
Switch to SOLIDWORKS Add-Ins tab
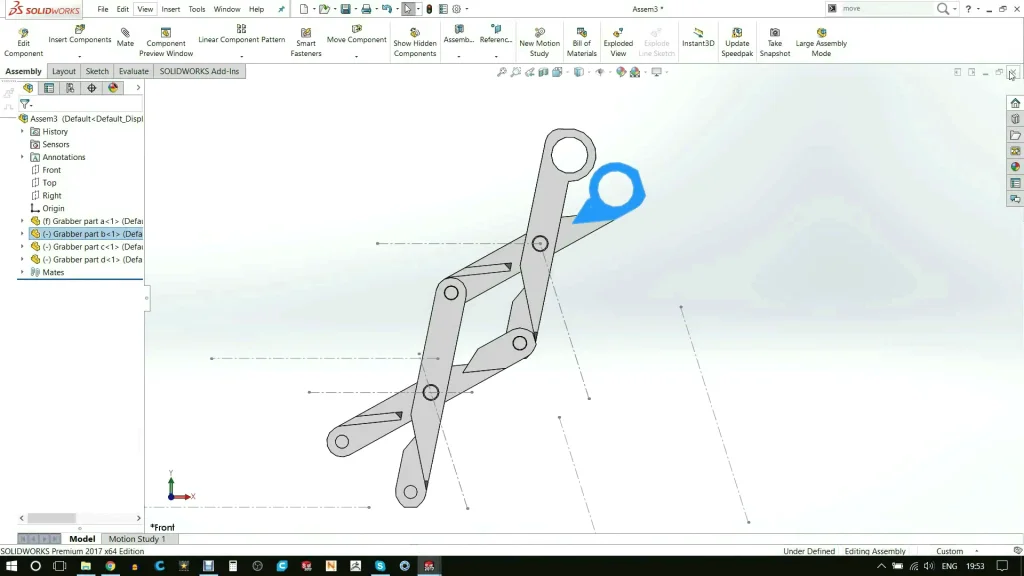pyautogui.click(x=199, y=71)
